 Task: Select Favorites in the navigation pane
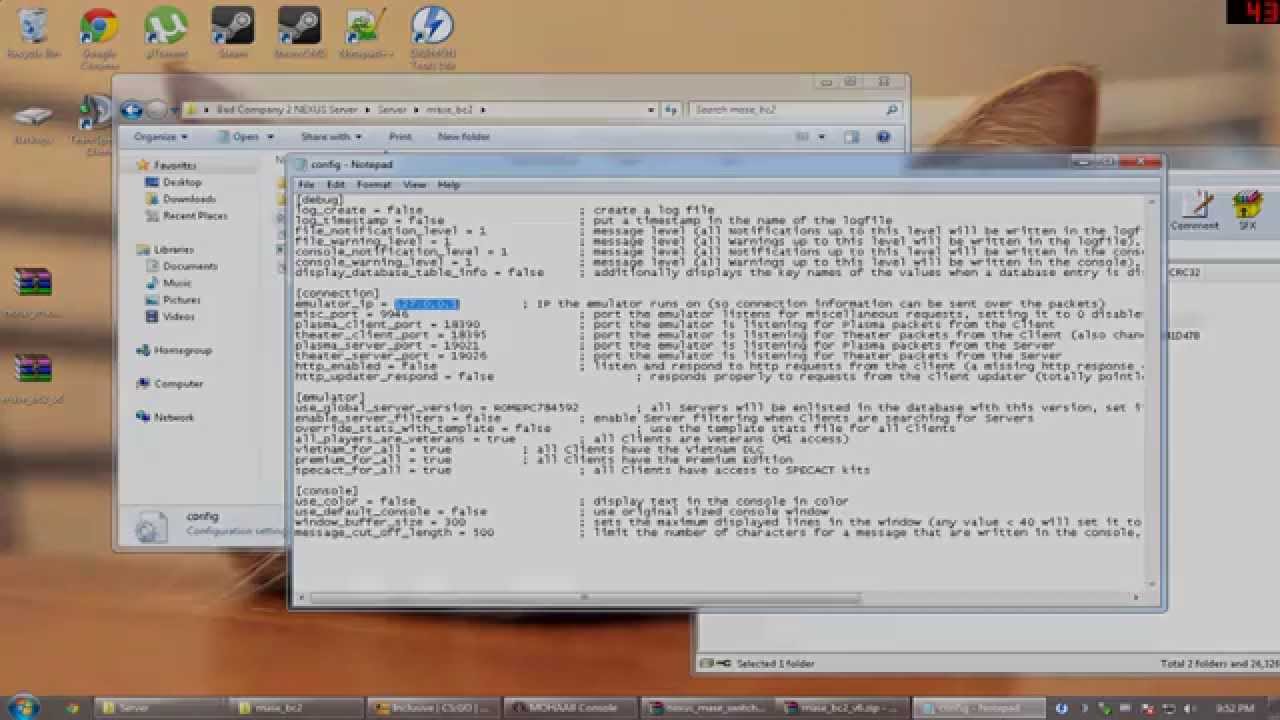pyautogui.click(x=175, y=165)
